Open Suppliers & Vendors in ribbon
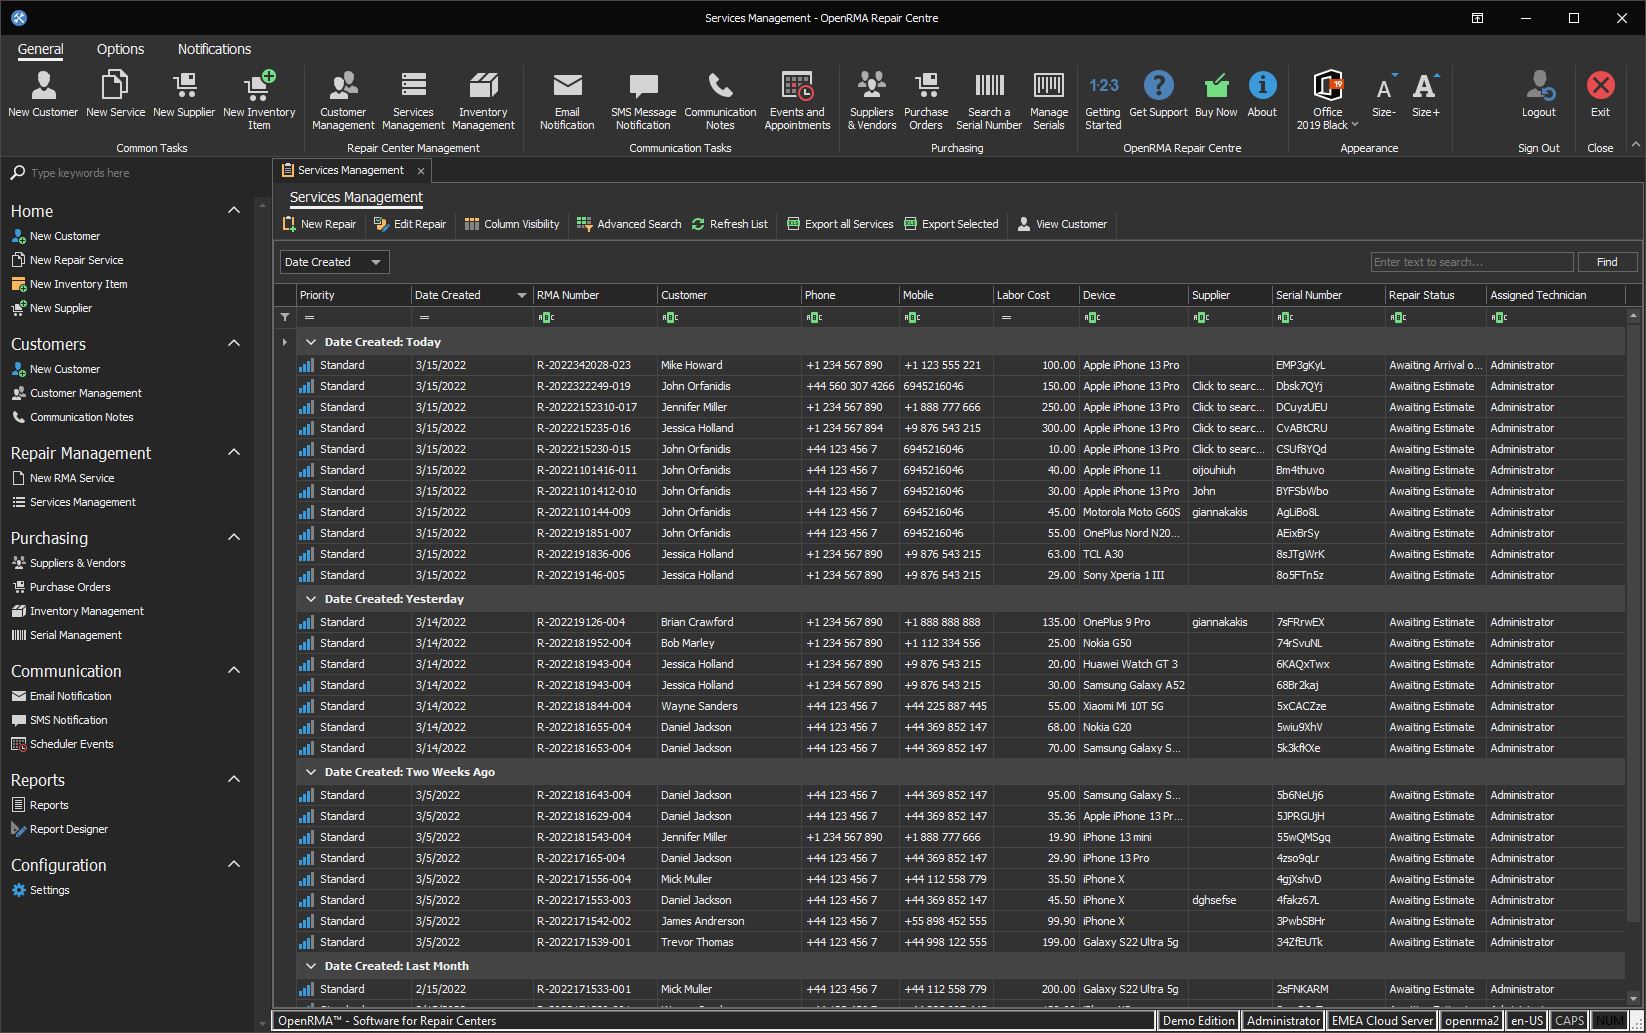The height and width of the screenshot is (1033, 1646). pyautogui.click(x=872, y=100)
